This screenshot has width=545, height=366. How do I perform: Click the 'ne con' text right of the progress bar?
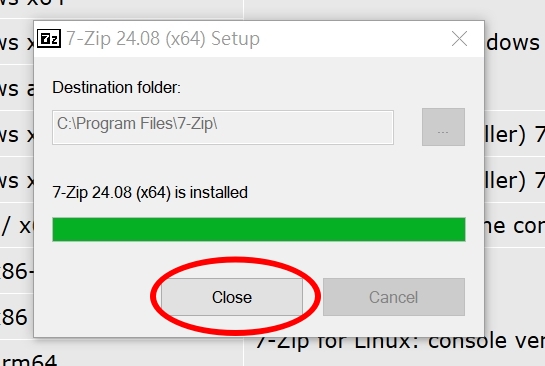coord(514,227)
